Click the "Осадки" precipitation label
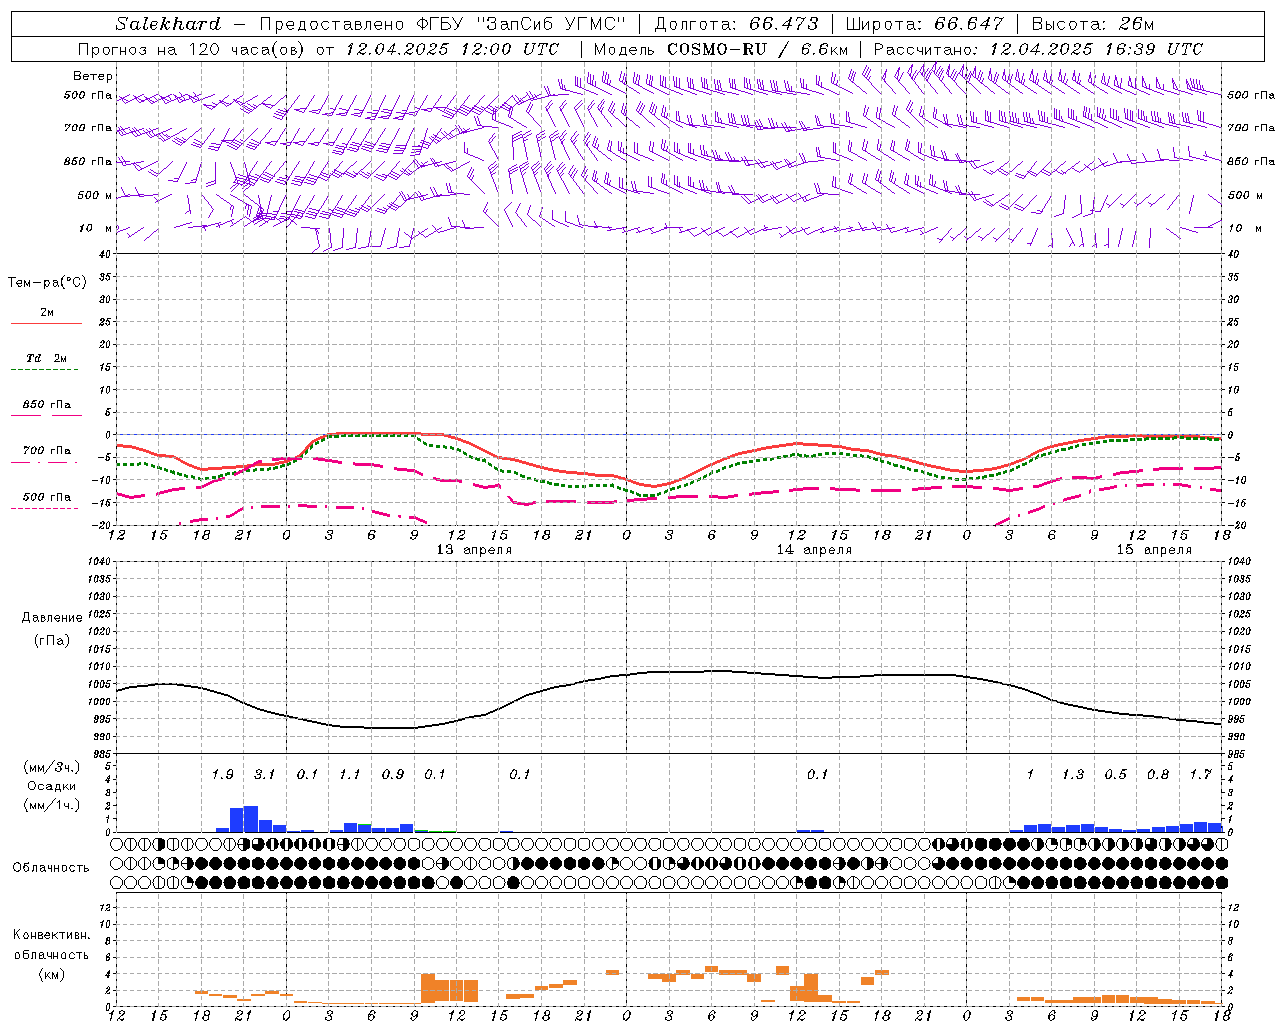Screen dimensions: 1280x1024 pyautogui.click(x=51, y=786)
